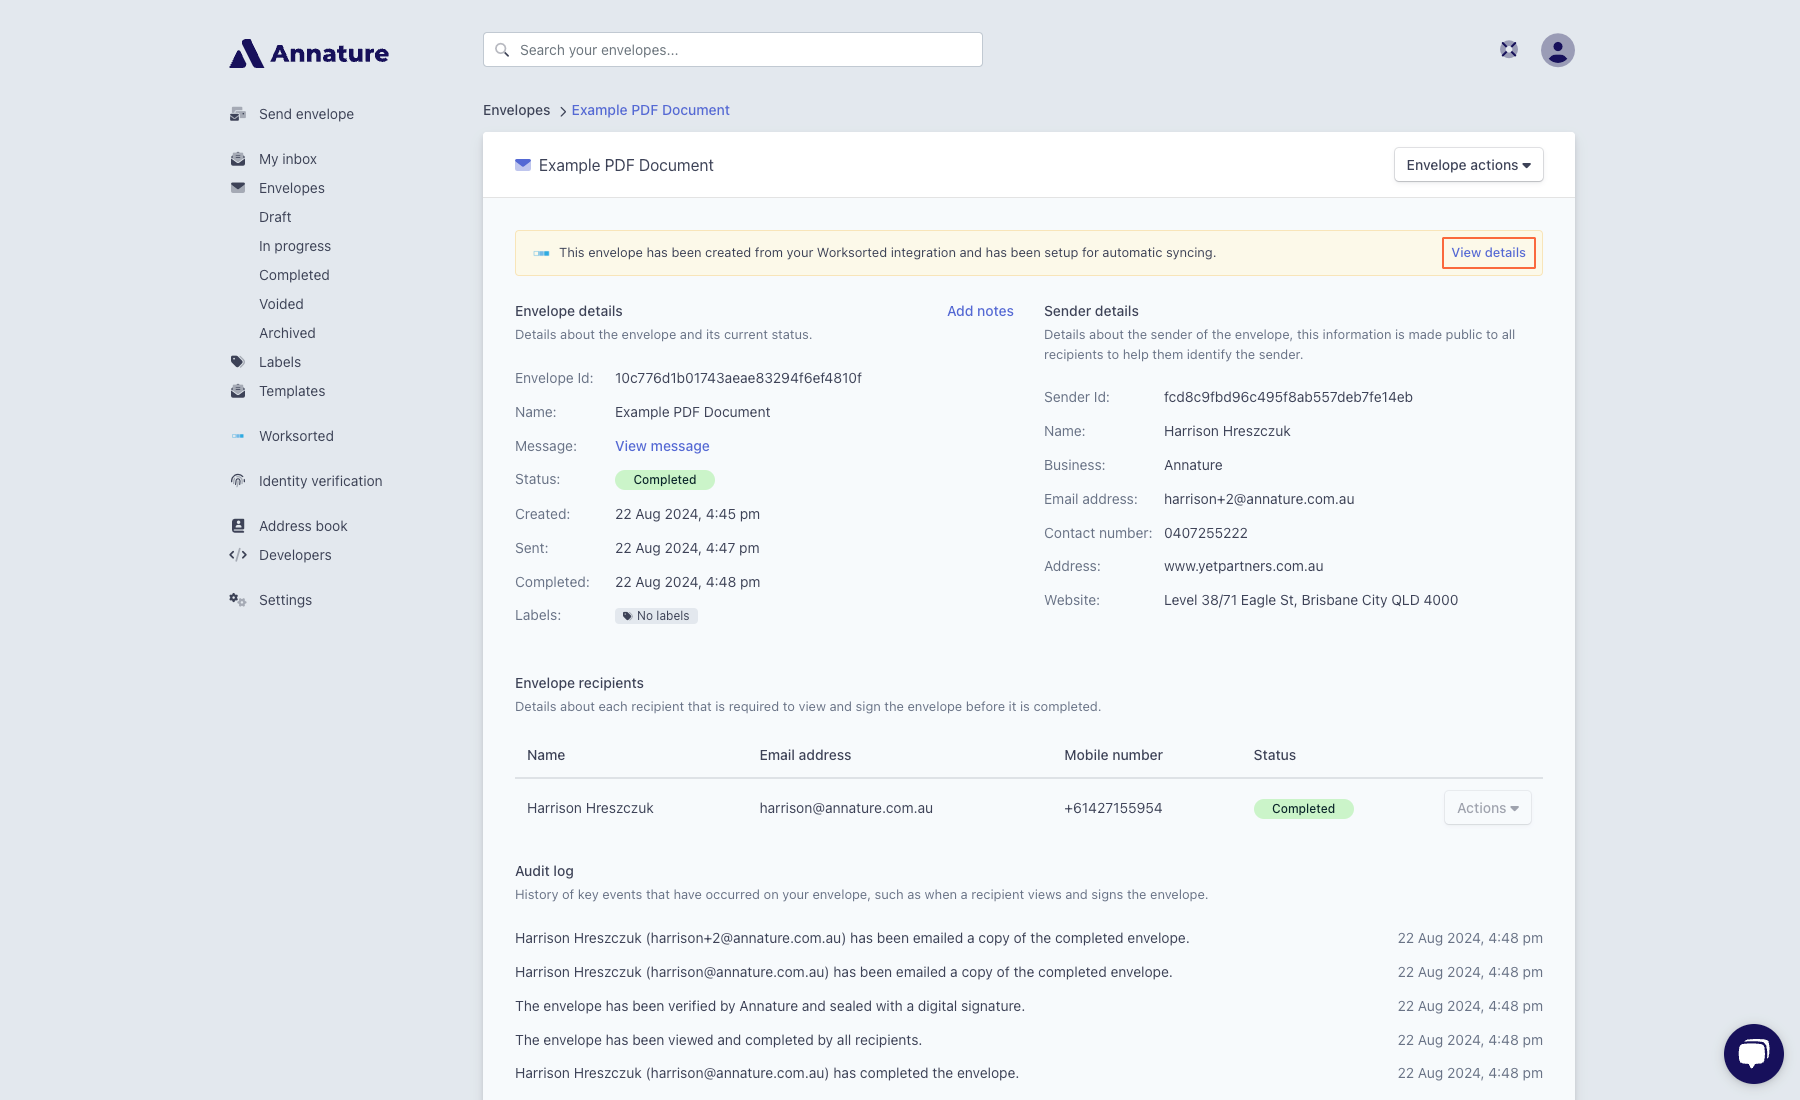Click www.yetpartners.com.au text
This screenshot has height=1100, width=1800.
pyautogui.click(x=1243, y=566)
